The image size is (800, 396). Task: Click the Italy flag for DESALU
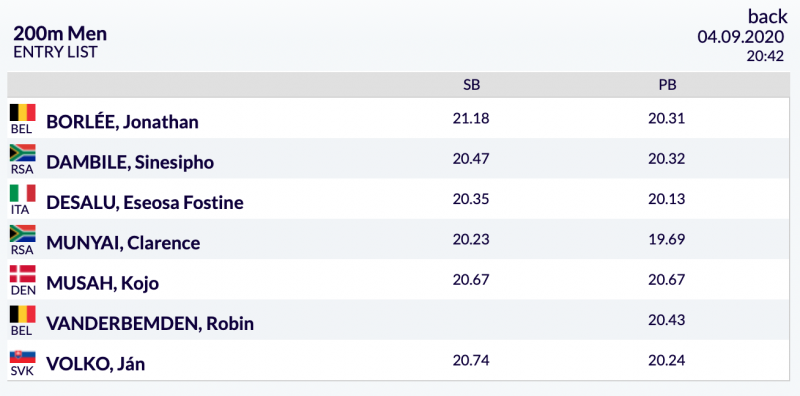pos(22,193)
